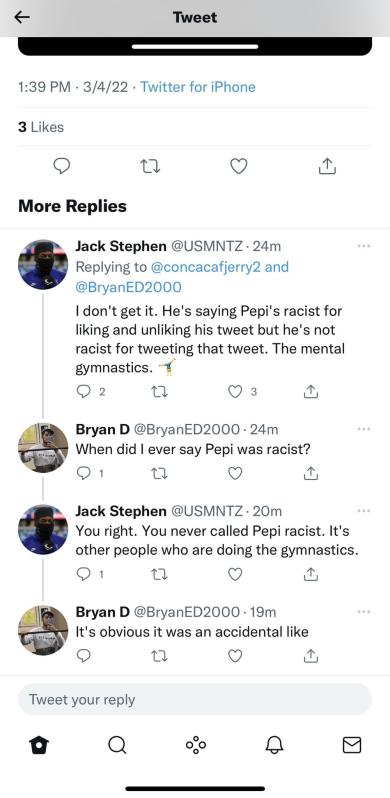This screenshot has width=390, height=798.
Task: Retweet the main tweet dated 3/4/22
Action: tap(150, 166)
